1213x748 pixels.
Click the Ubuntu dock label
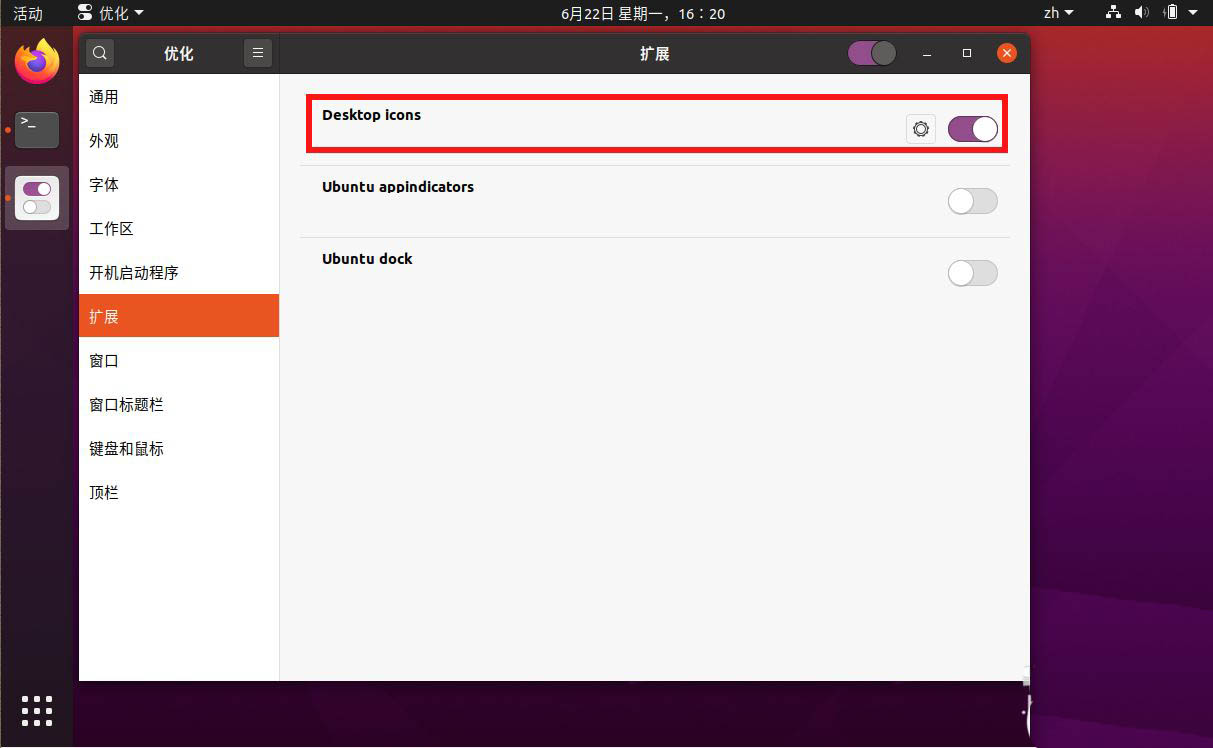click(367, 259)
